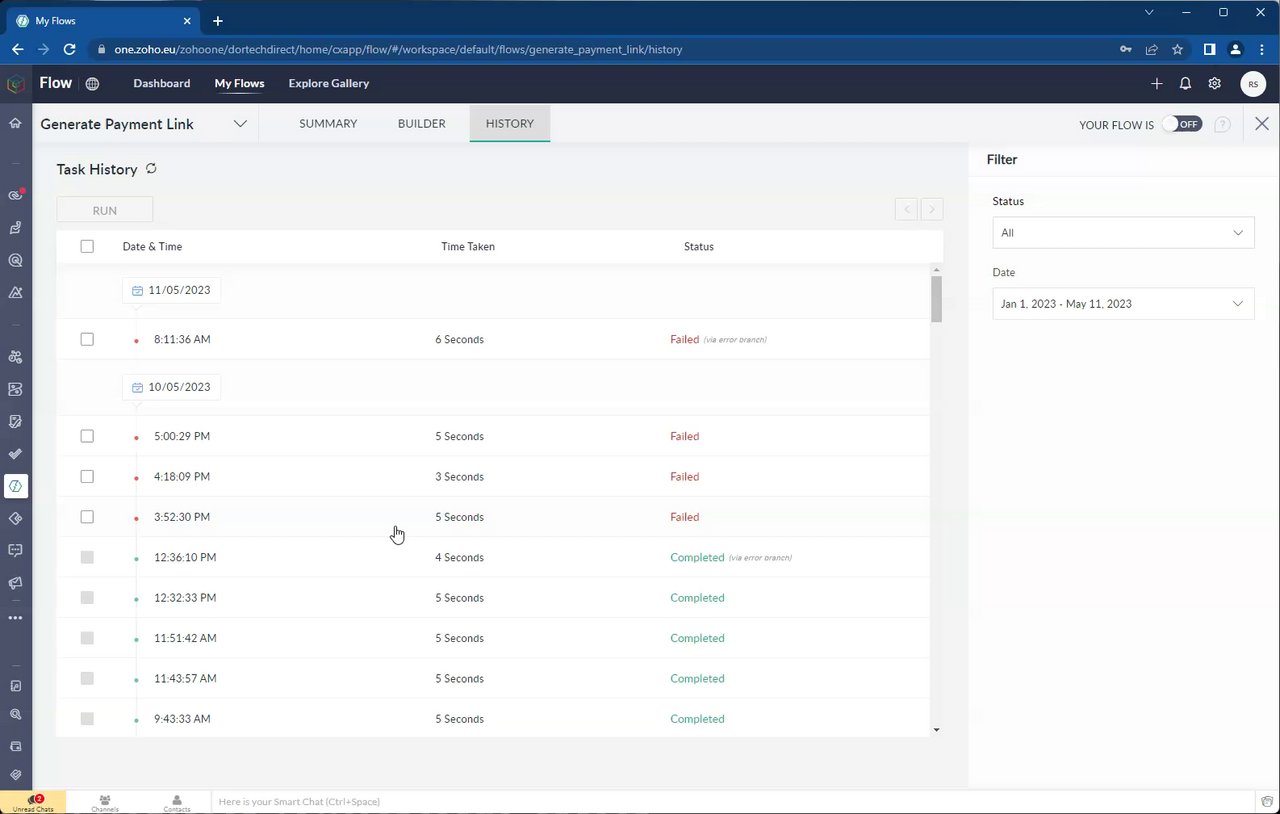Check the select-all checkbox in table header
The height and width of the screenshot is (814, 1280).
(x=87, y=246)
